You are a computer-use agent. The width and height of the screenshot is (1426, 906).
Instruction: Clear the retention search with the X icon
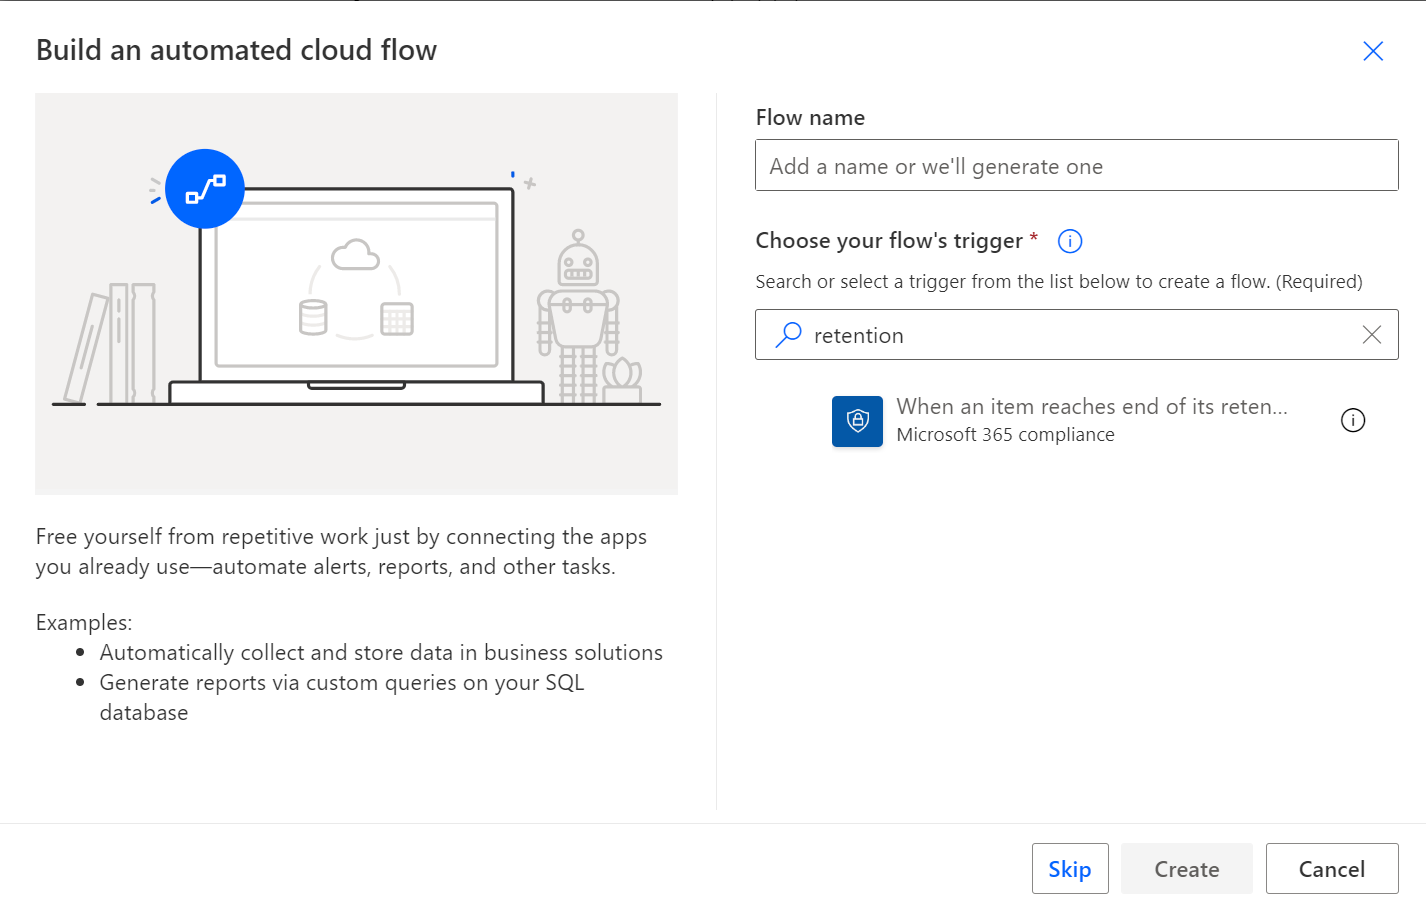point(1371,334)
